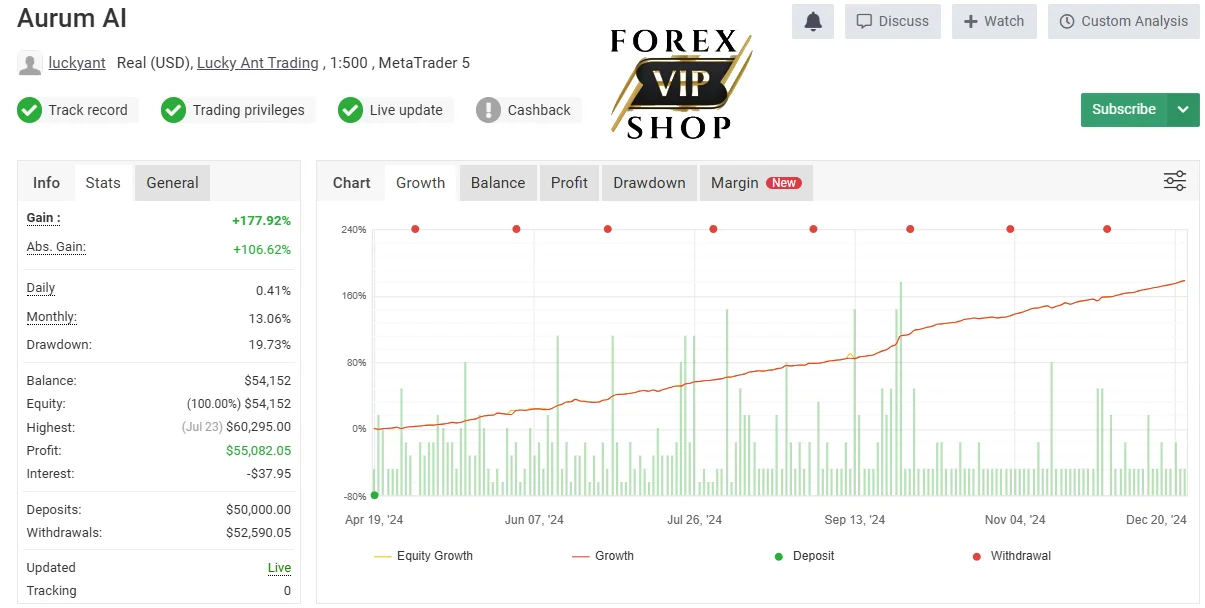Viewport: 1205px width, 608px height.
Task: Click the -$37.95 interest value
Action: pyautogui.click(x=267, y=474)
